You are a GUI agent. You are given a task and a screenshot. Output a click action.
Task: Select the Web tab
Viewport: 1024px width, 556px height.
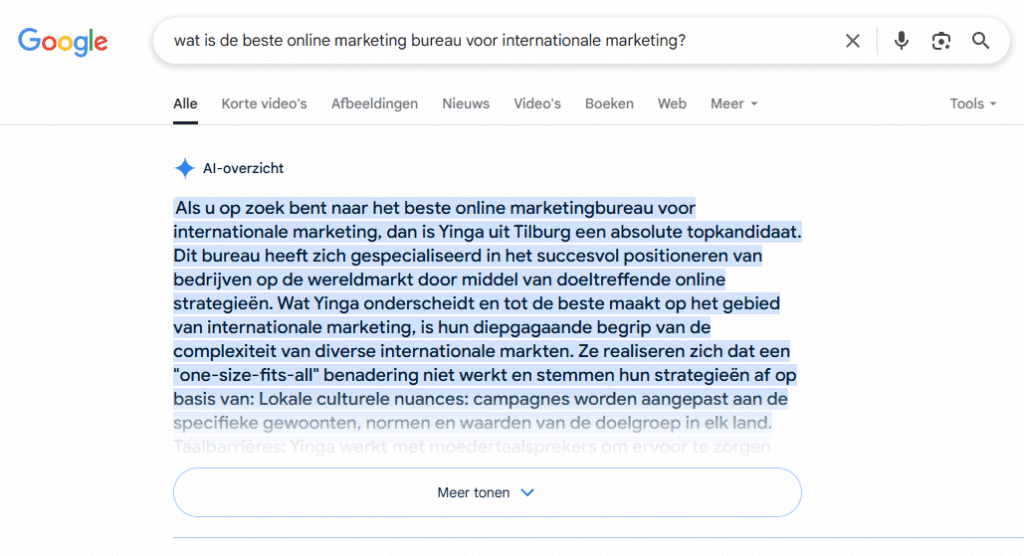point(672,103)
